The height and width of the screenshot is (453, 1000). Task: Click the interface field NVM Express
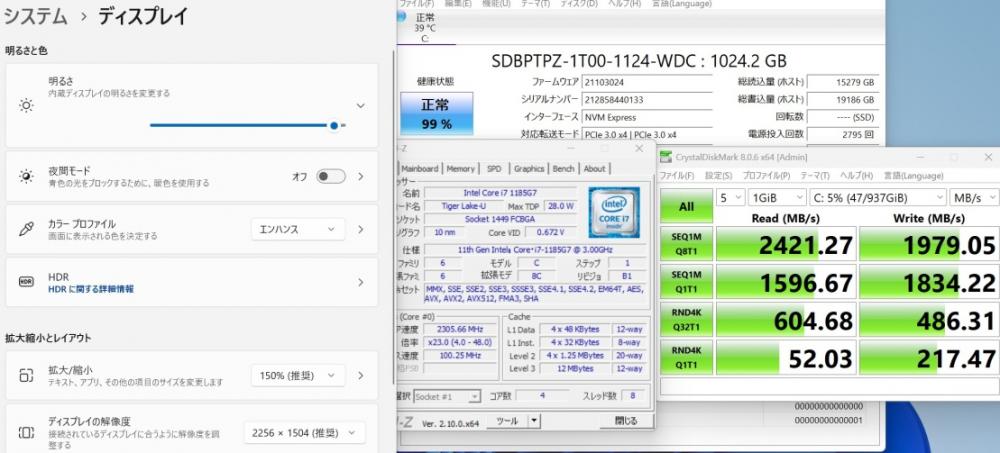click(x=646, y=117)
